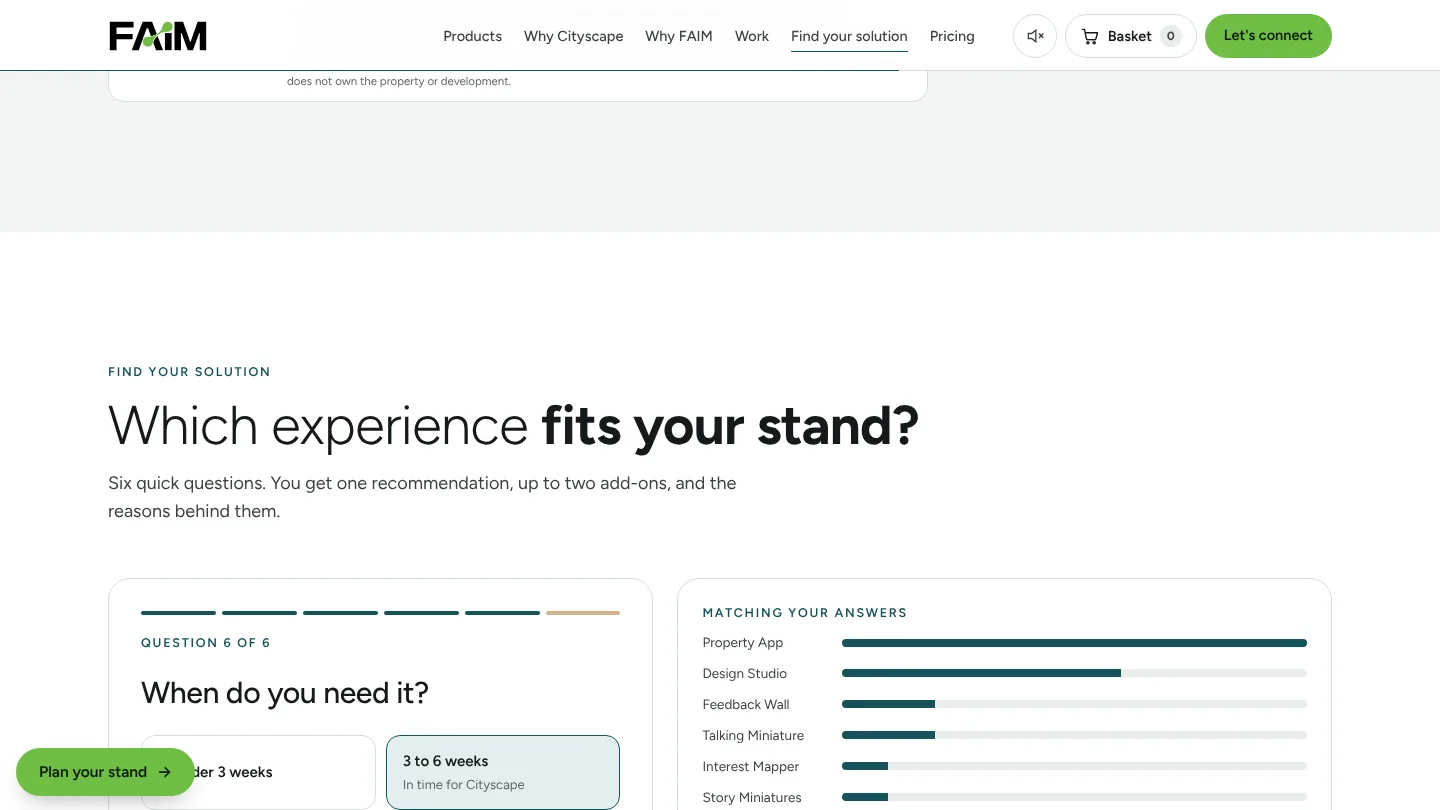Click the Question 6 of 6 label
The width and height of the screenshot is (1440, 810).
pyautogui.click(x=206, y=643)
